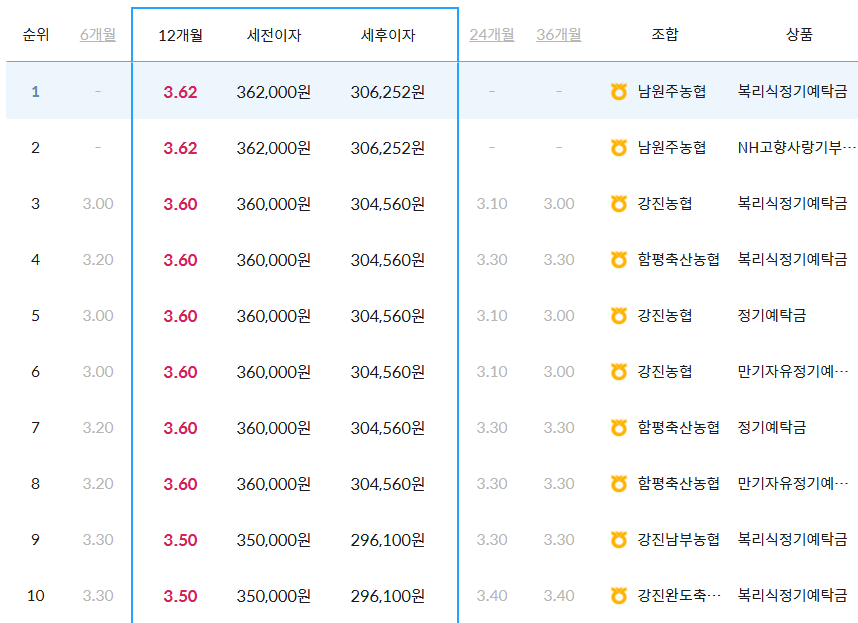Viewport: 858px width, 623px height.
Task: Click rank number 1
Action: click(x=36, y=91)
